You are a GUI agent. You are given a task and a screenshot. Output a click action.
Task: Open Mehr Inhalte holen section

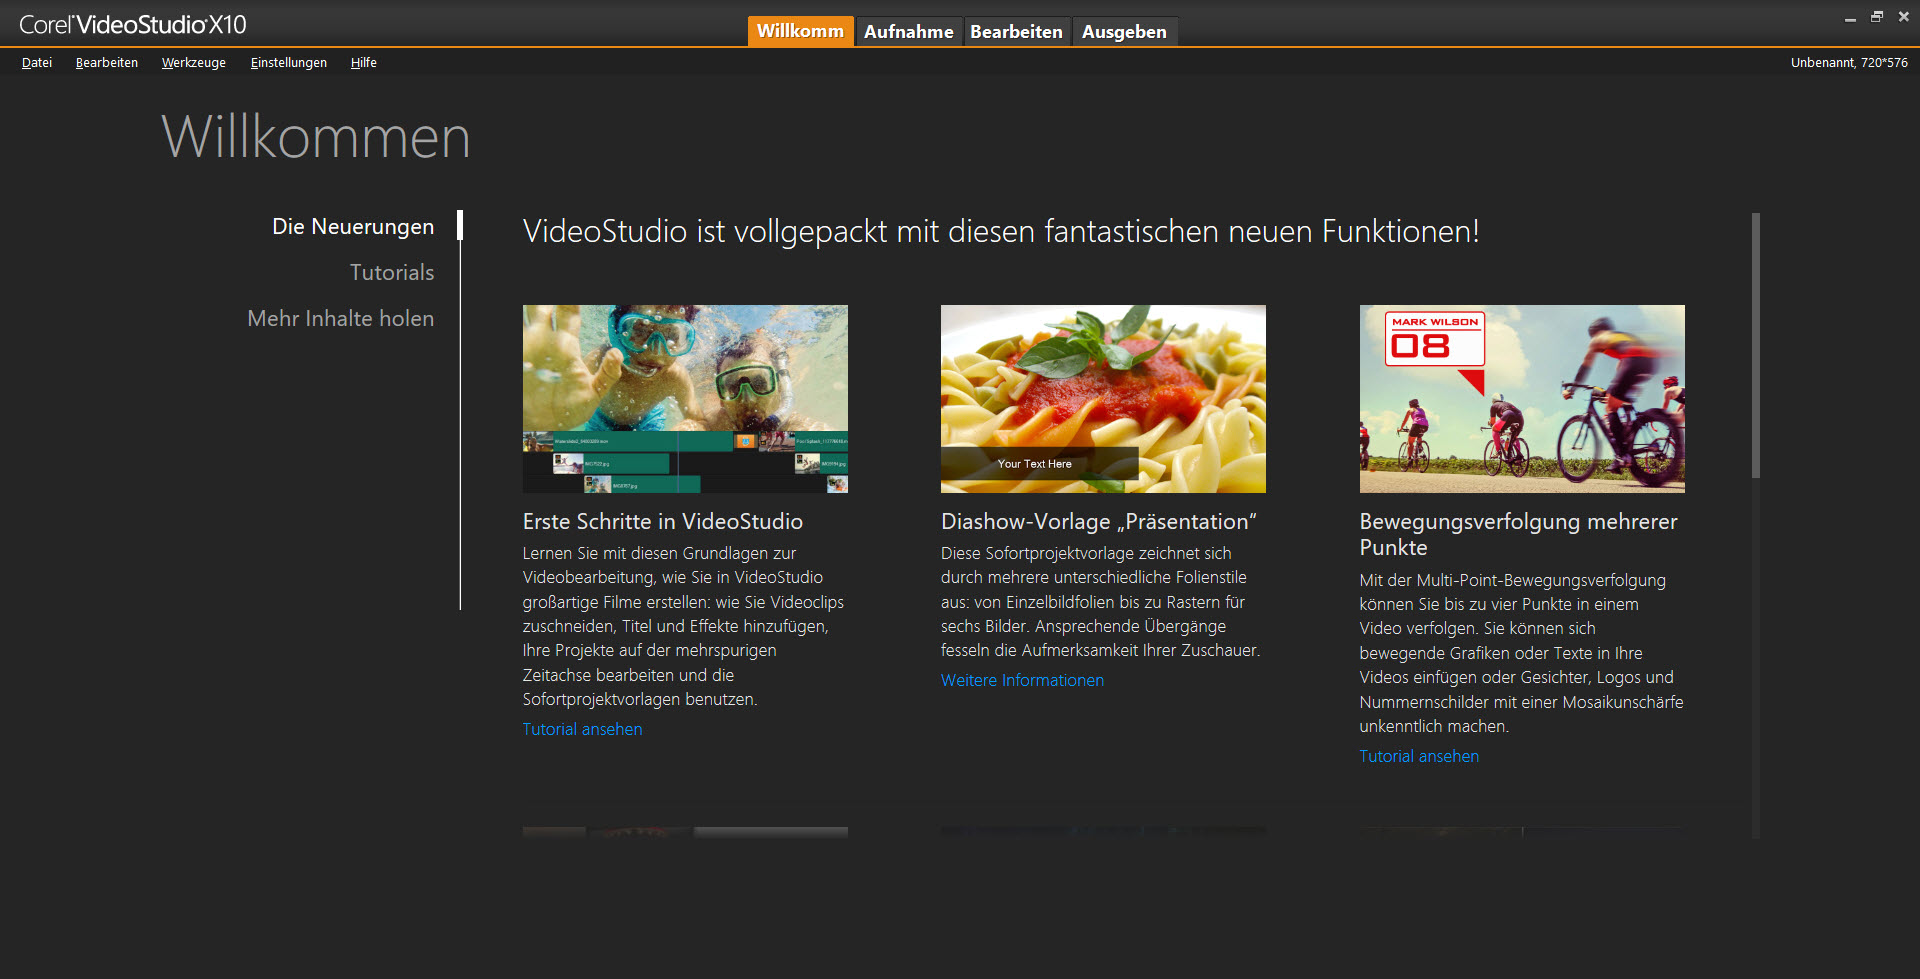(x=341, y=319)
